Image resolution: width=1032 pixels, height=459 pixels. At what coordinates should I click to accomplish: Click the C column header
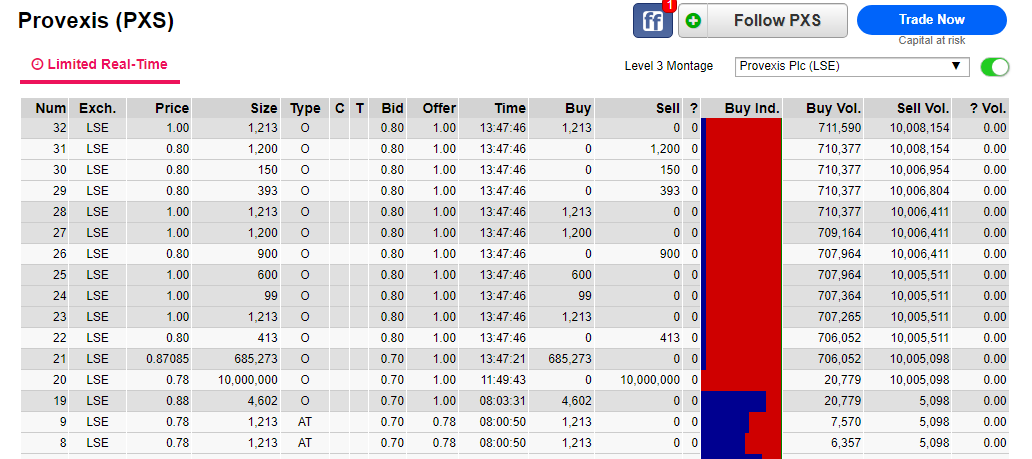point(340,109)
